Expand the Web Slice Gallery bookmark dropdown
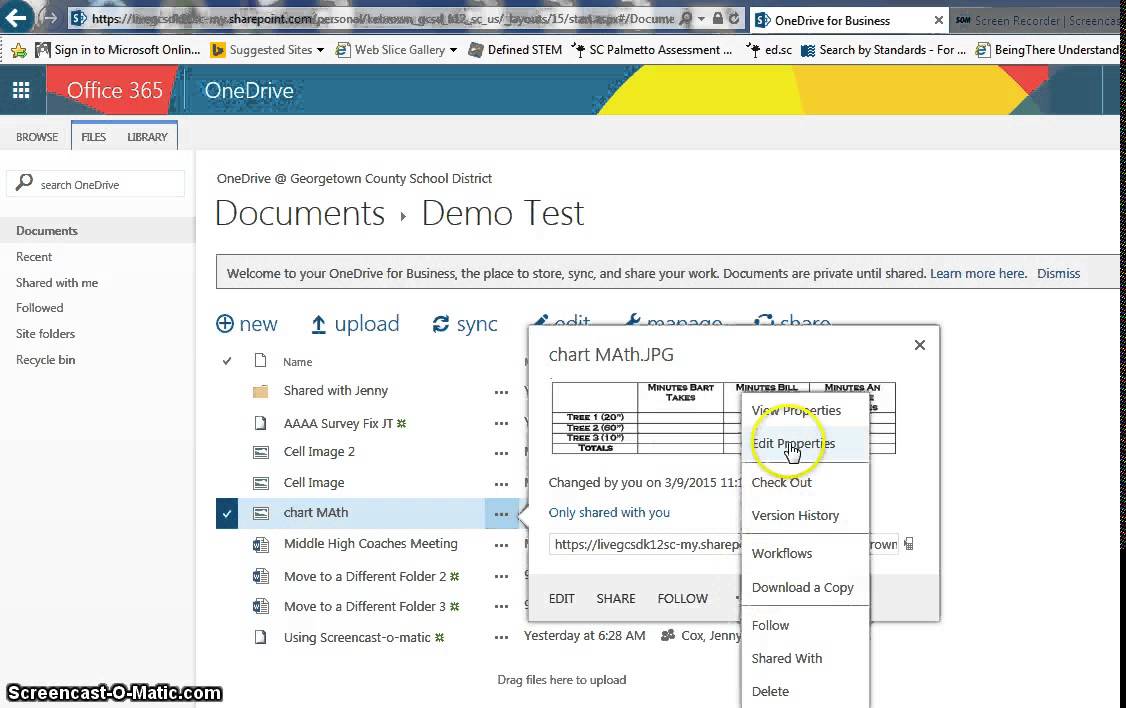 point(453,50)
